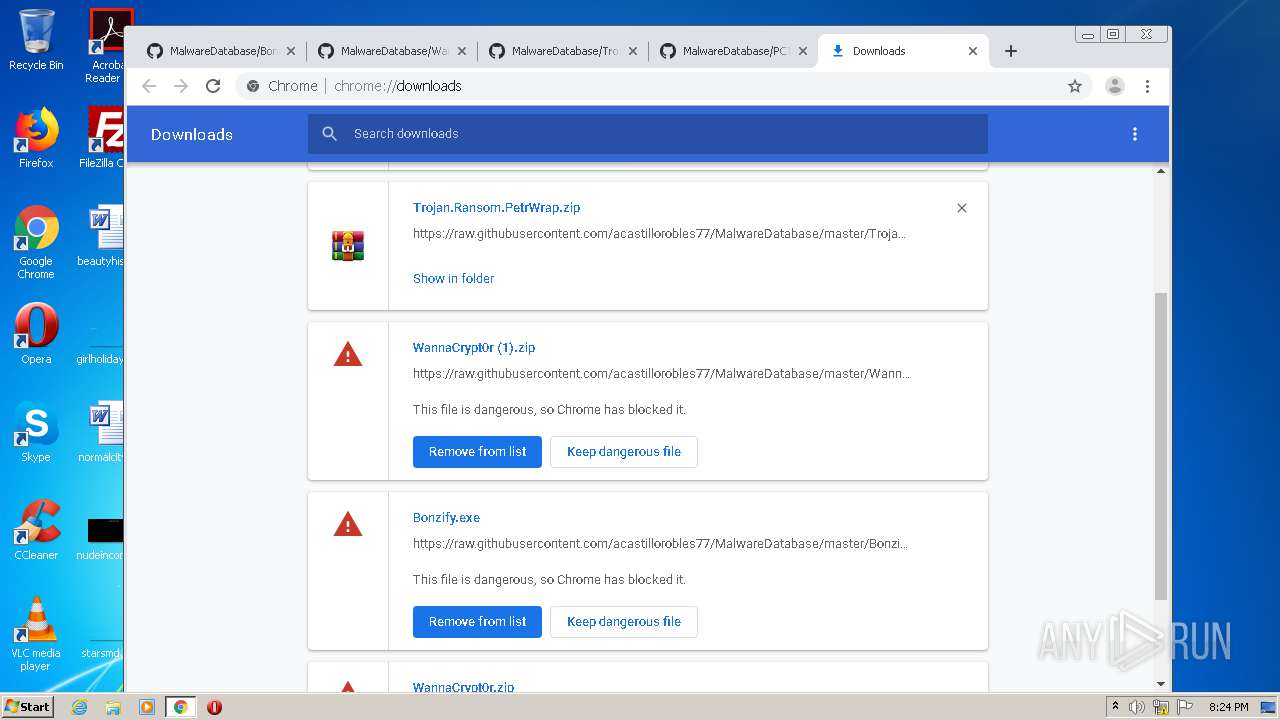Open Windows Media Player taskbar icon
This screenshot has width=1280, height=720.
tap(146, 707)
